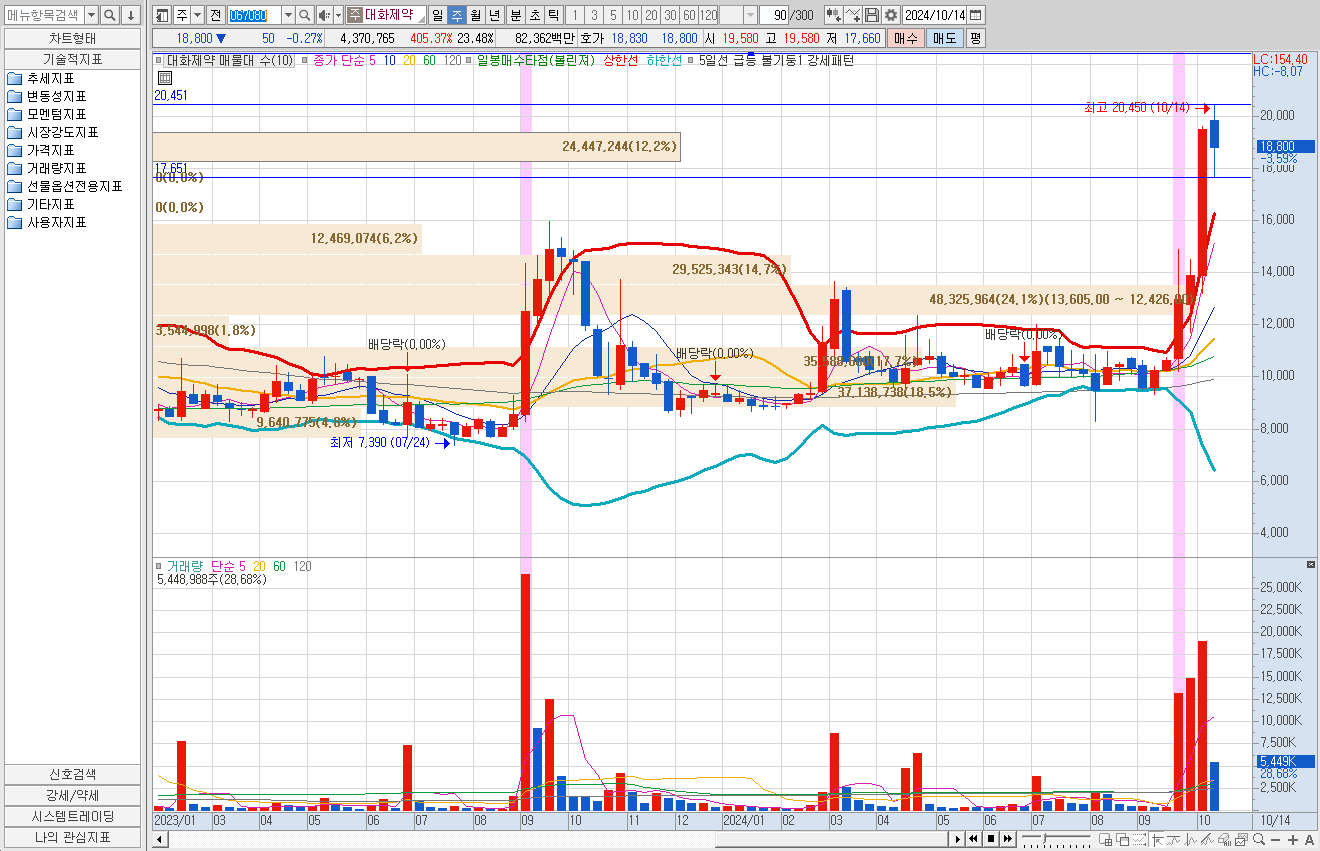The width and height of the screenshot is (1320, 851).
Task: Adjust the bottom chart zoom slider handle
Action: pyautogui.click(x=1044, y=838)
